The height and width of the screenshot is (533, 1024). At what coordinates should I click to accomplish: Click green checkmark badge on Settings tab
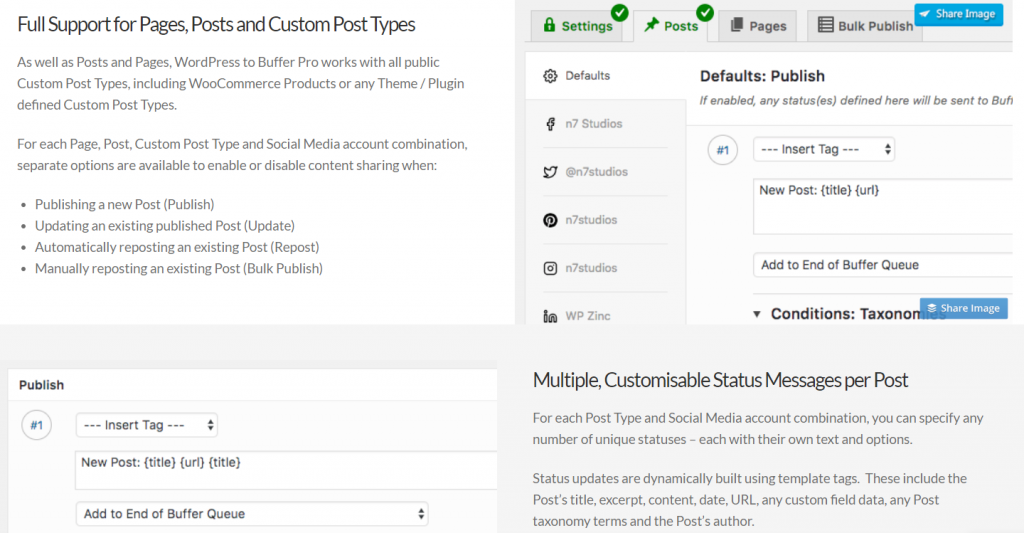point(619,12)
